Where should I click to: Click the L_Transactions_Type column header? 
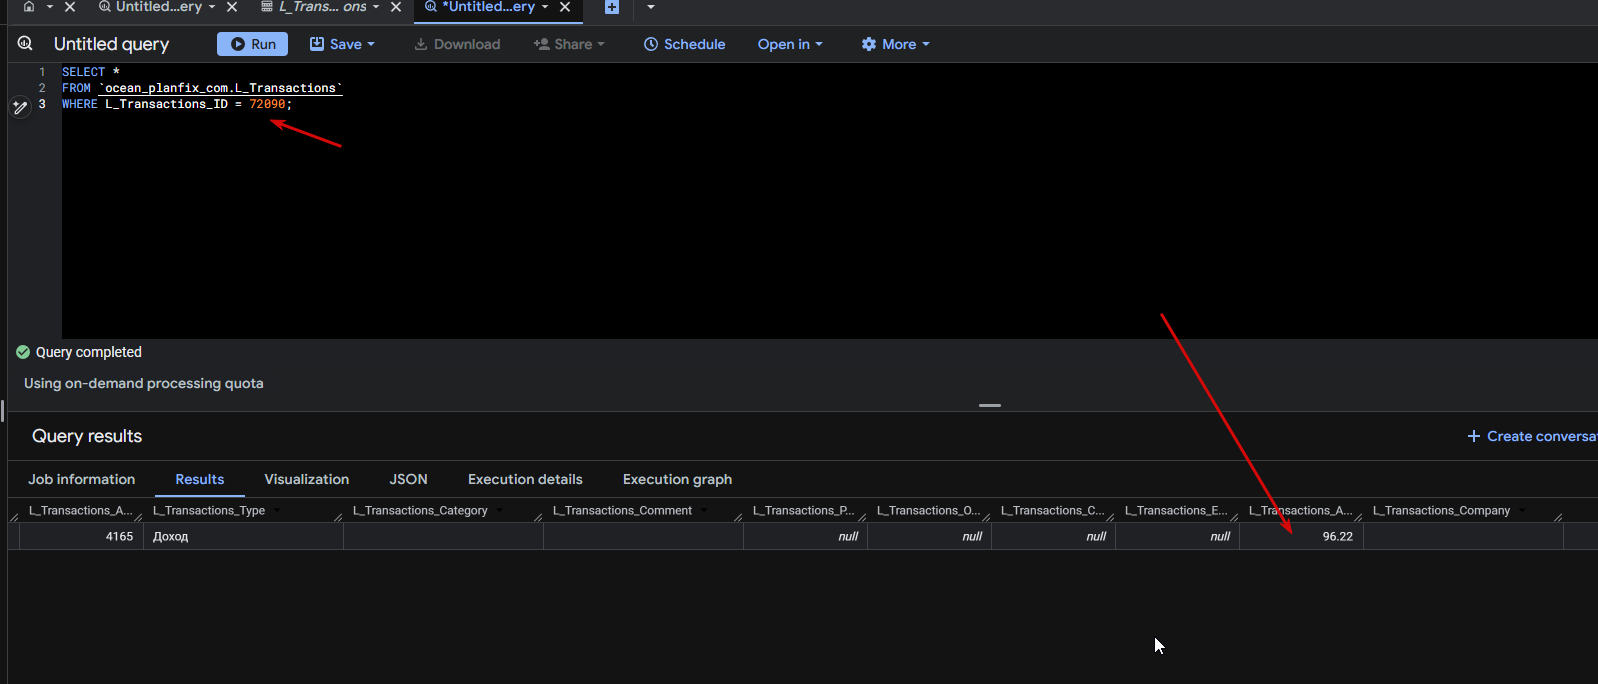[x=209, y=510]
